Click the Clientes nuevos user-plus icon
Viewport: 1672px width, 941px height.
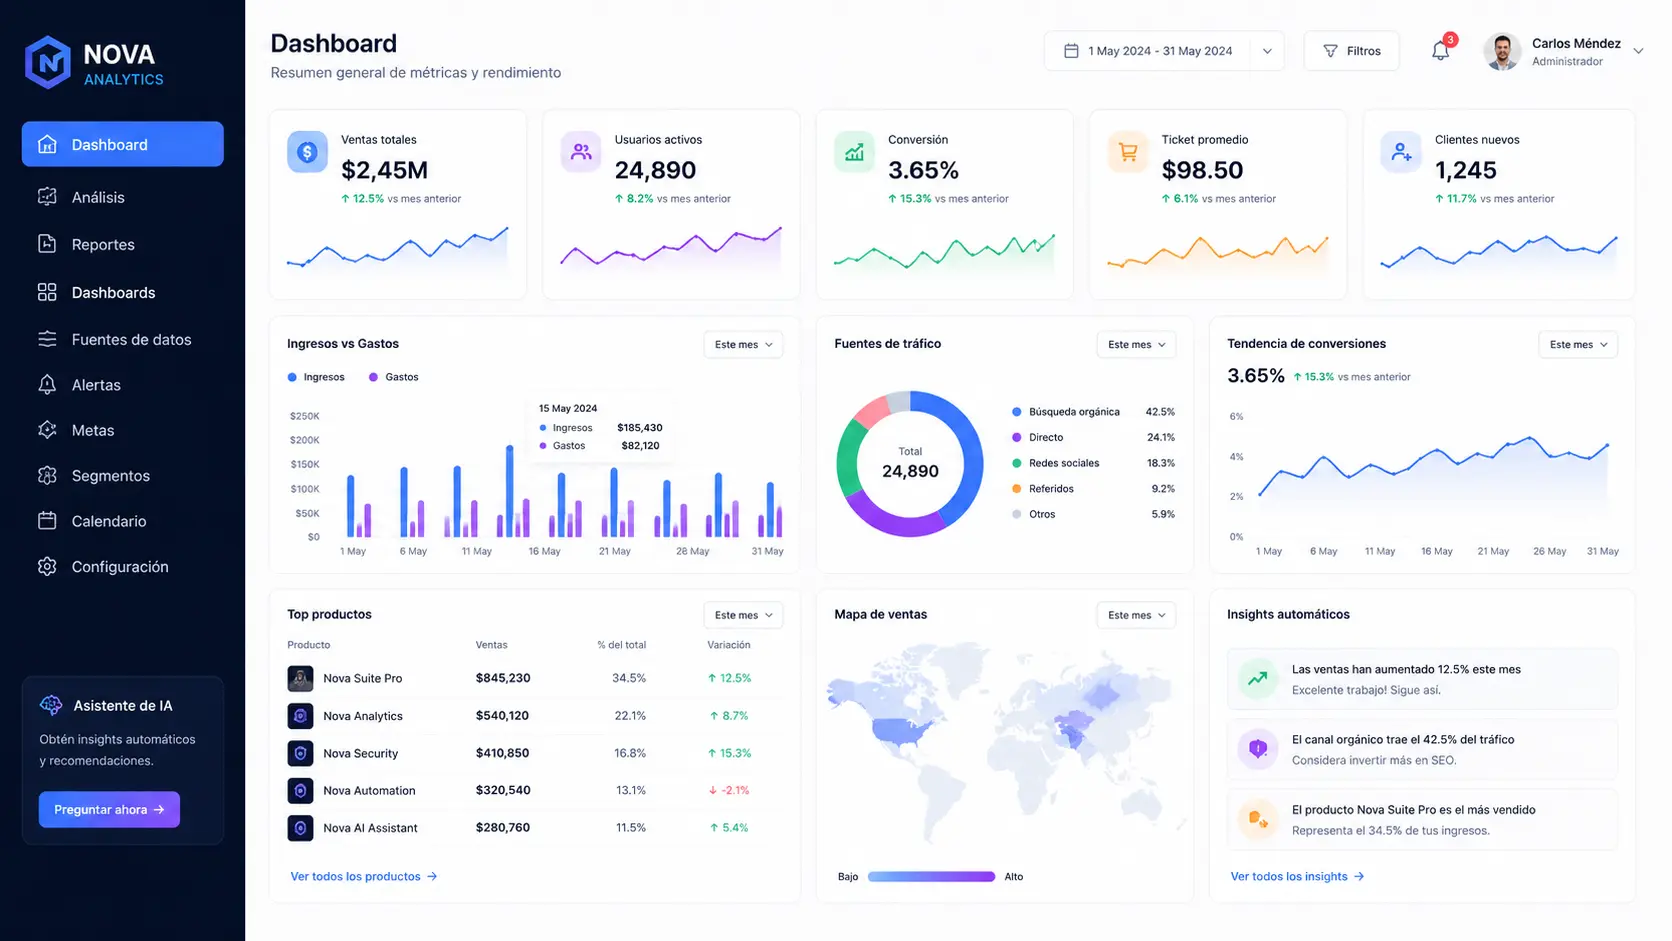1401,152
